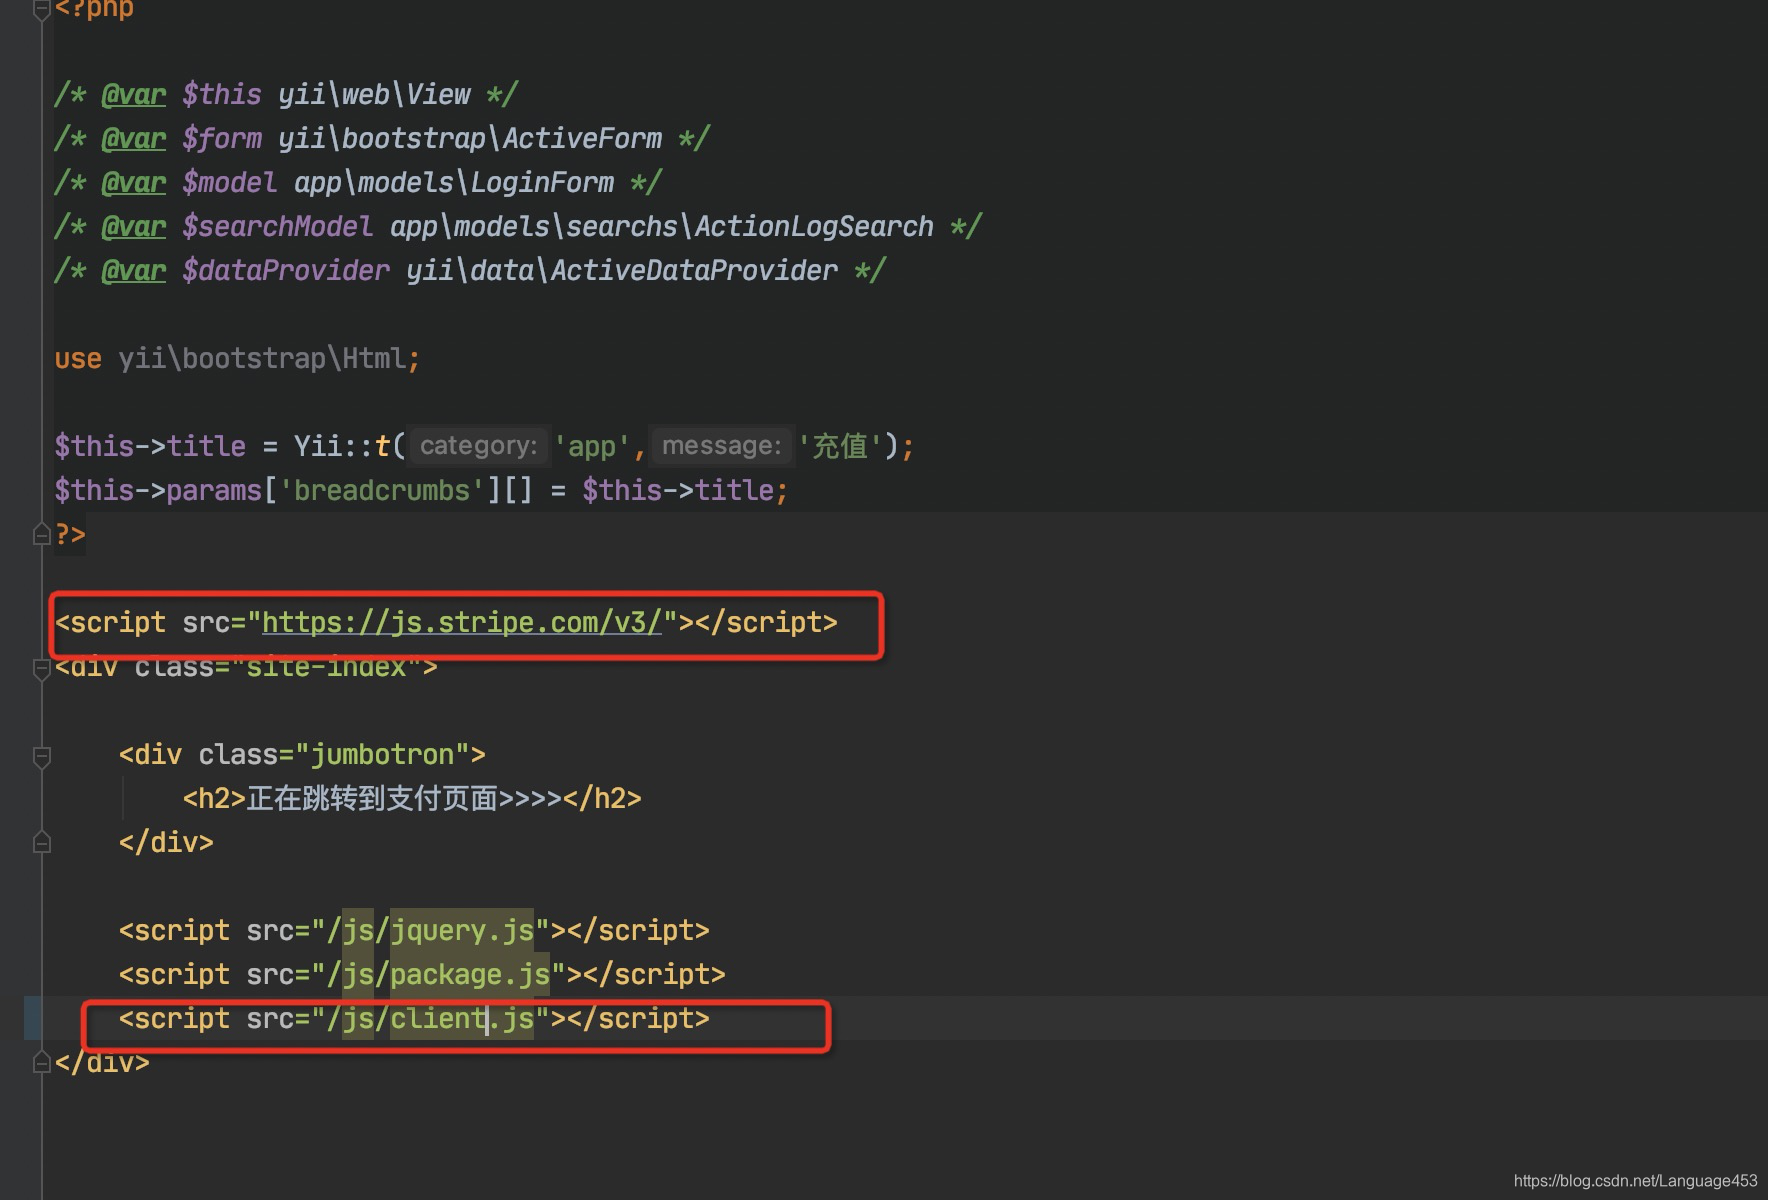Screen dimensions: 1768x1200
Task: Click the 'breadcrumbs' string key
Action: pyautogui.click(x=382, y=490)
